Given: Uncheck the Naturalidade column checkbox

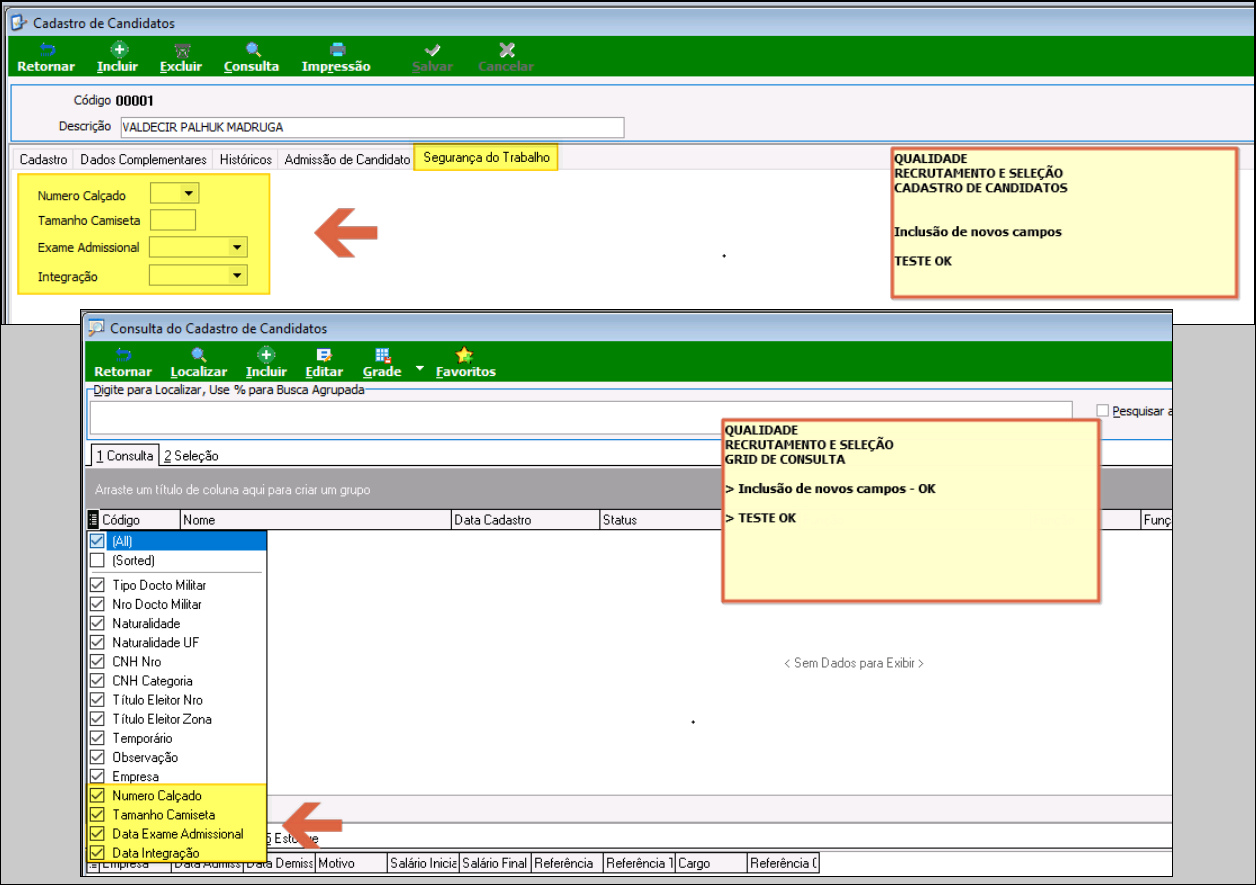Looking at the screenshot, I should click(x=97, y=623).
